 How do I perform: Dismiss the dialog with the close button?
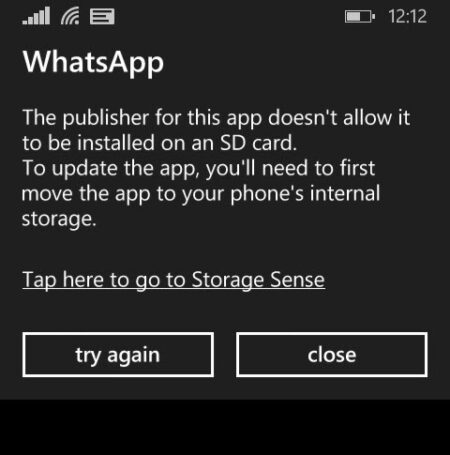tap(332, 354)
